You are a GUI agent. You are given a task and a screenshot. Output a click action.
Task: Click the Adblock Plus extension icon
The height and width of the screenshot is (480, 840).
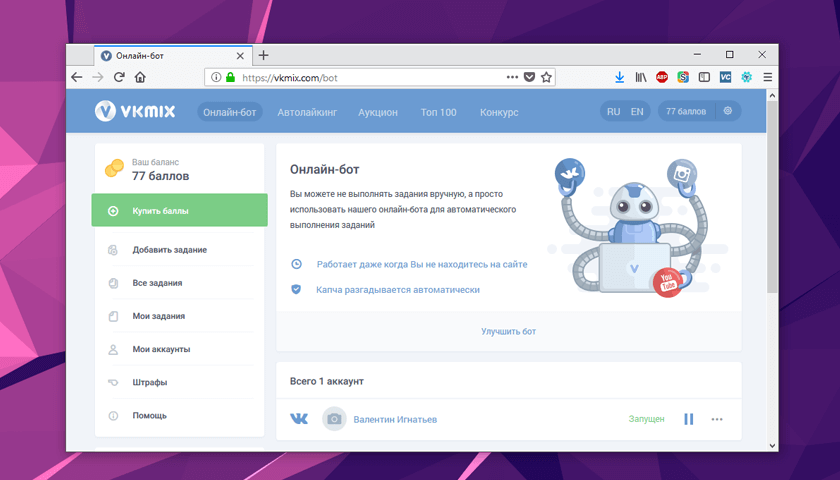click(x=662, y=77)
